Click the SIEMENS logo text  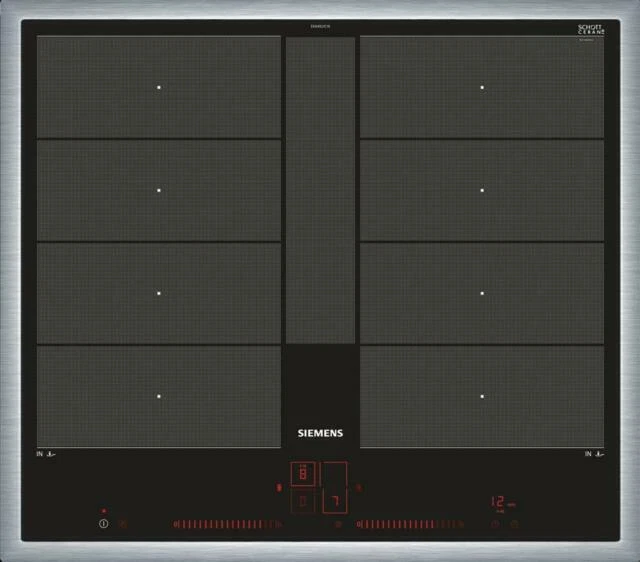(x=320, y=433)
